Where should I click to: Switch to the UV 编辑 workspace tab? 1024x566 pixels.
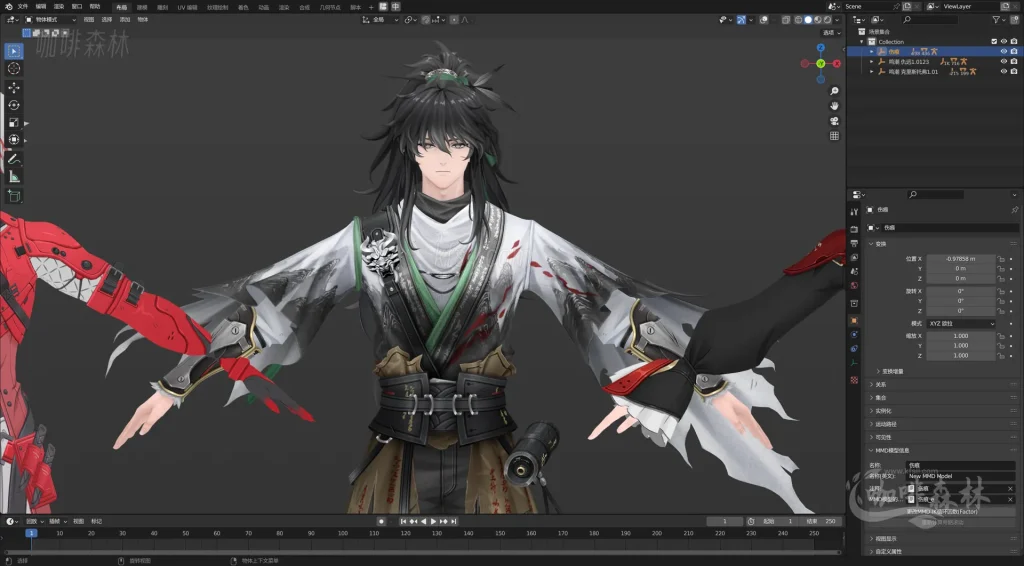187,7
